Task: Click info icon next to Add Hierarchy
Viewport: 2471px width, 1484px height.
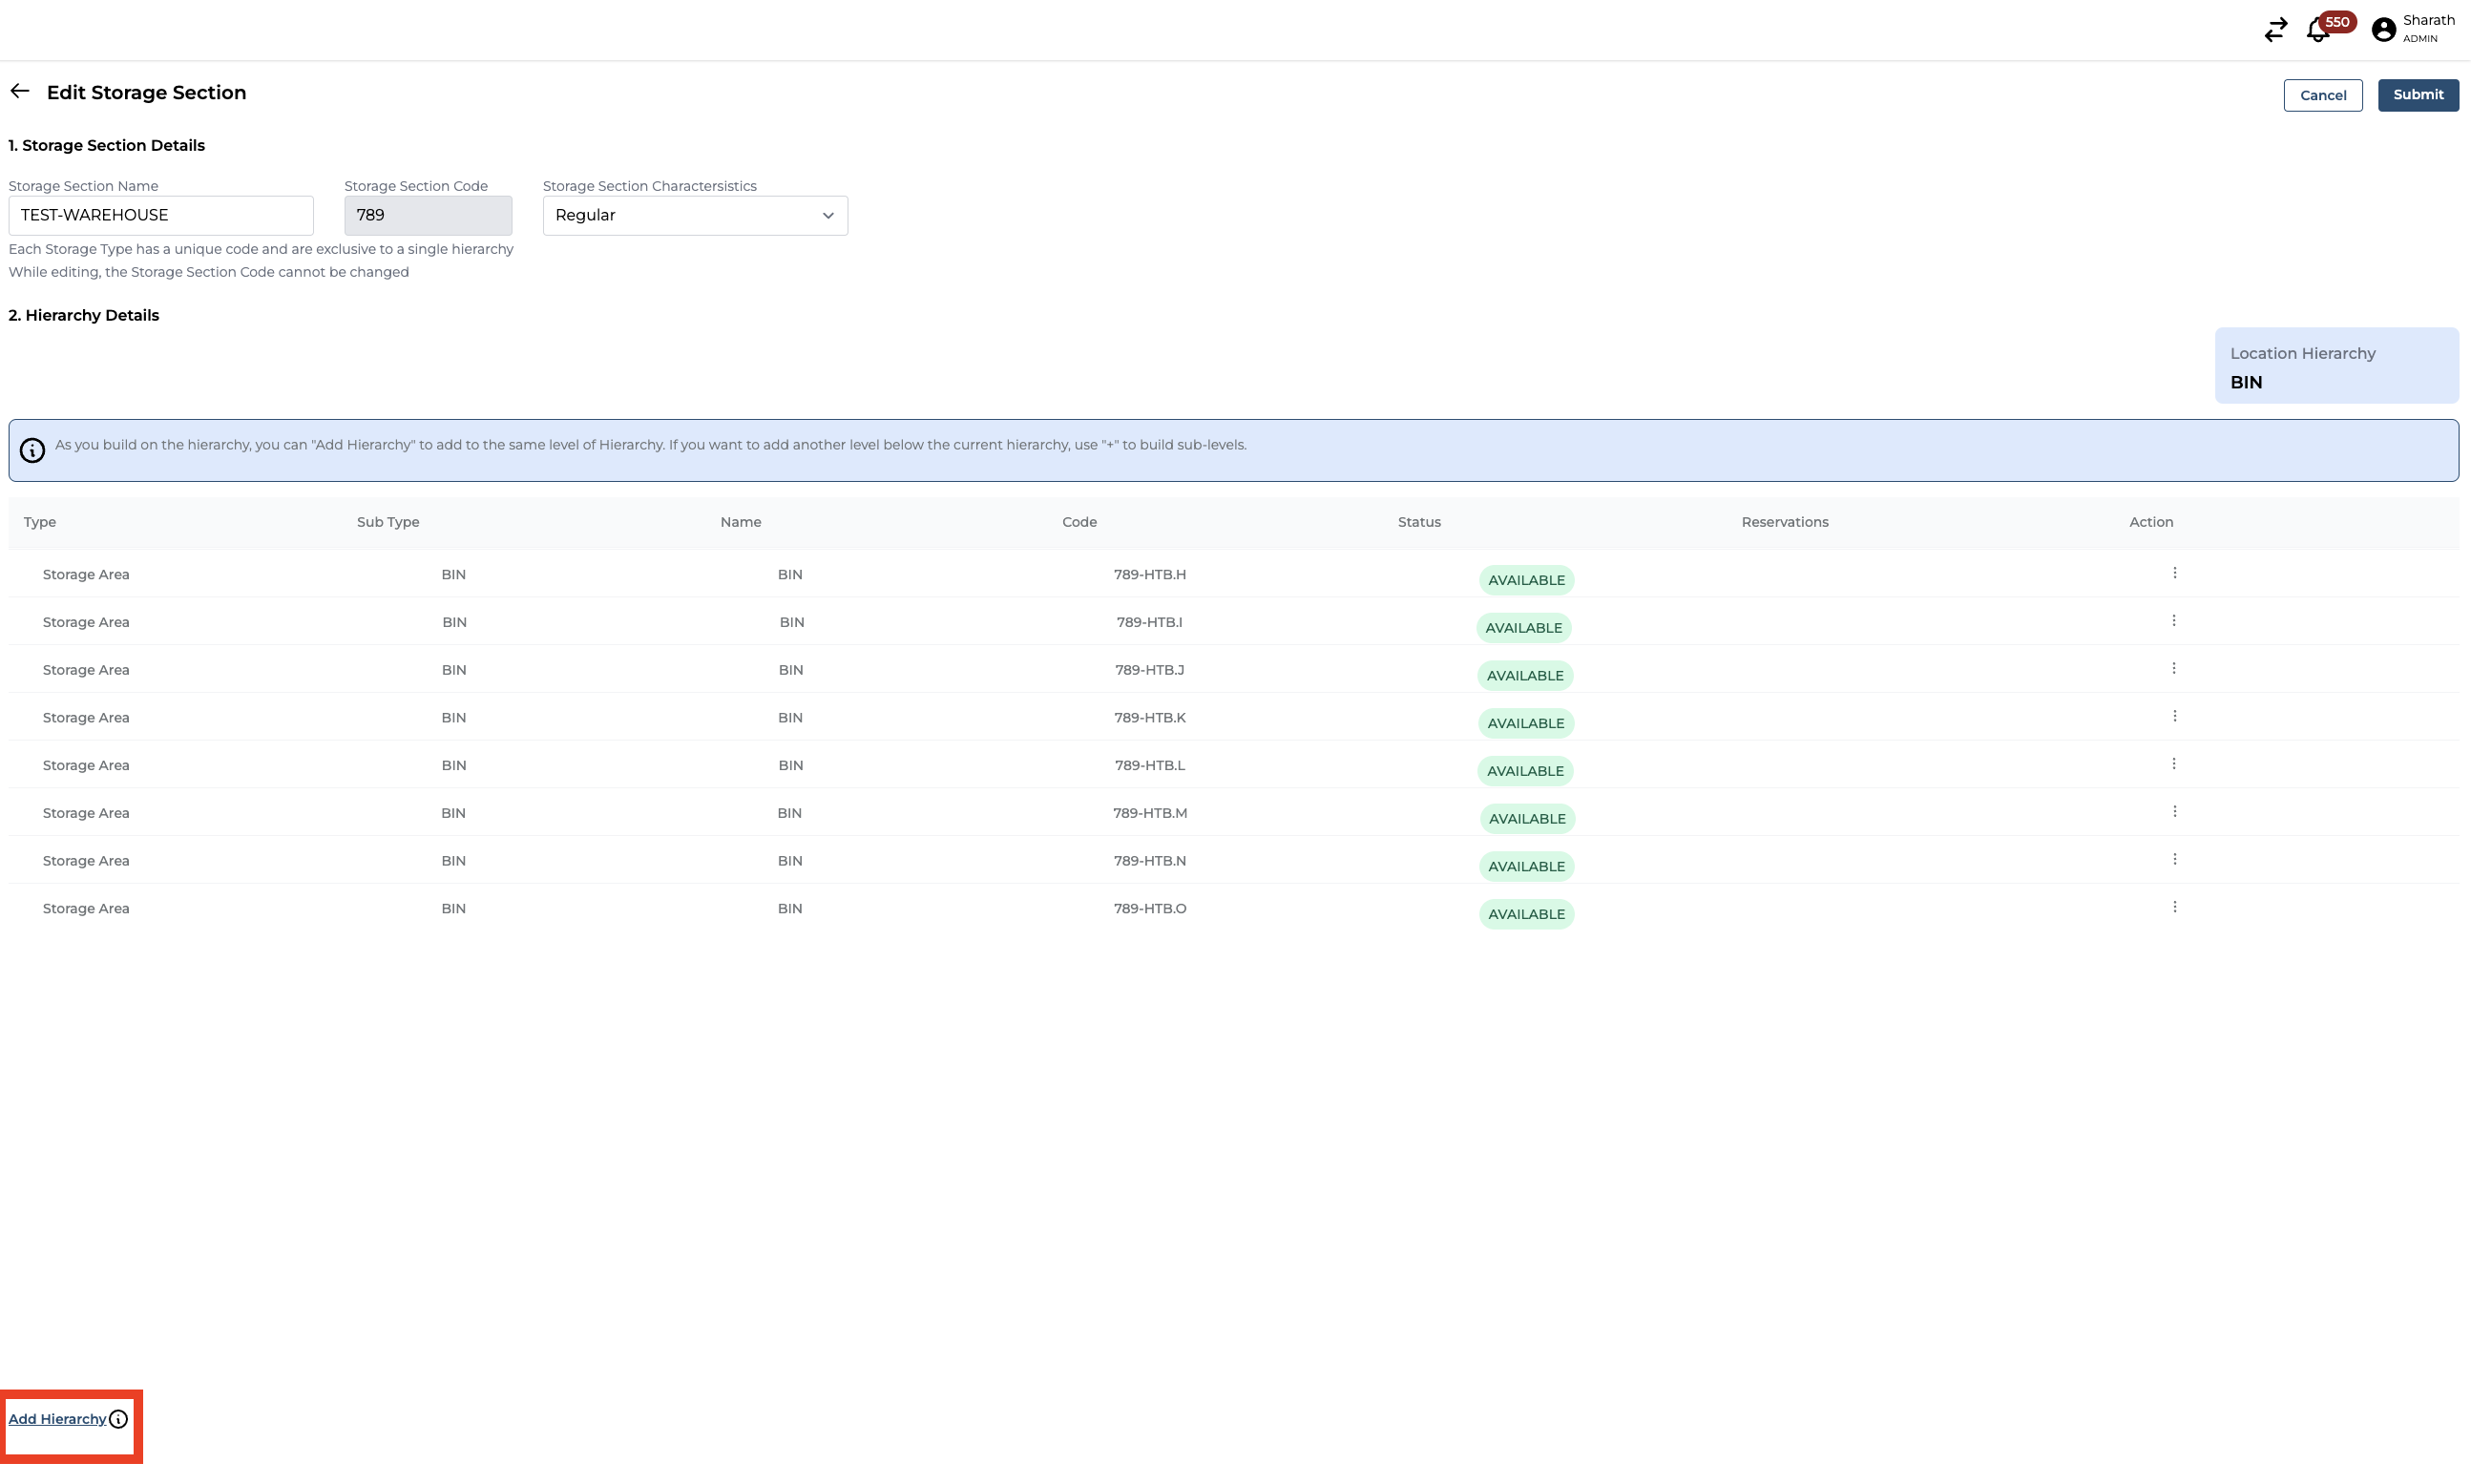Action: (x=119, y=1419)
